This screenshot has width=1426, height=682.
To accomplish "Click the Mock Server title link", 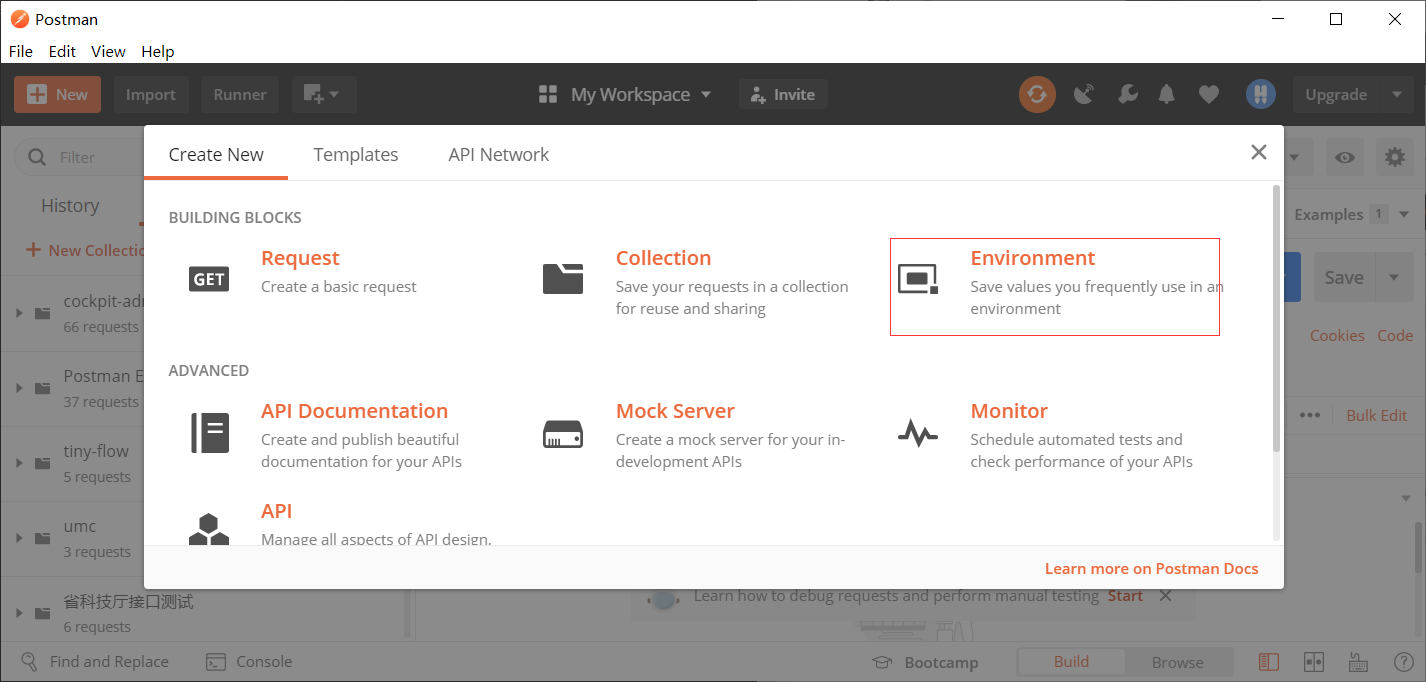I will (675, 411).
